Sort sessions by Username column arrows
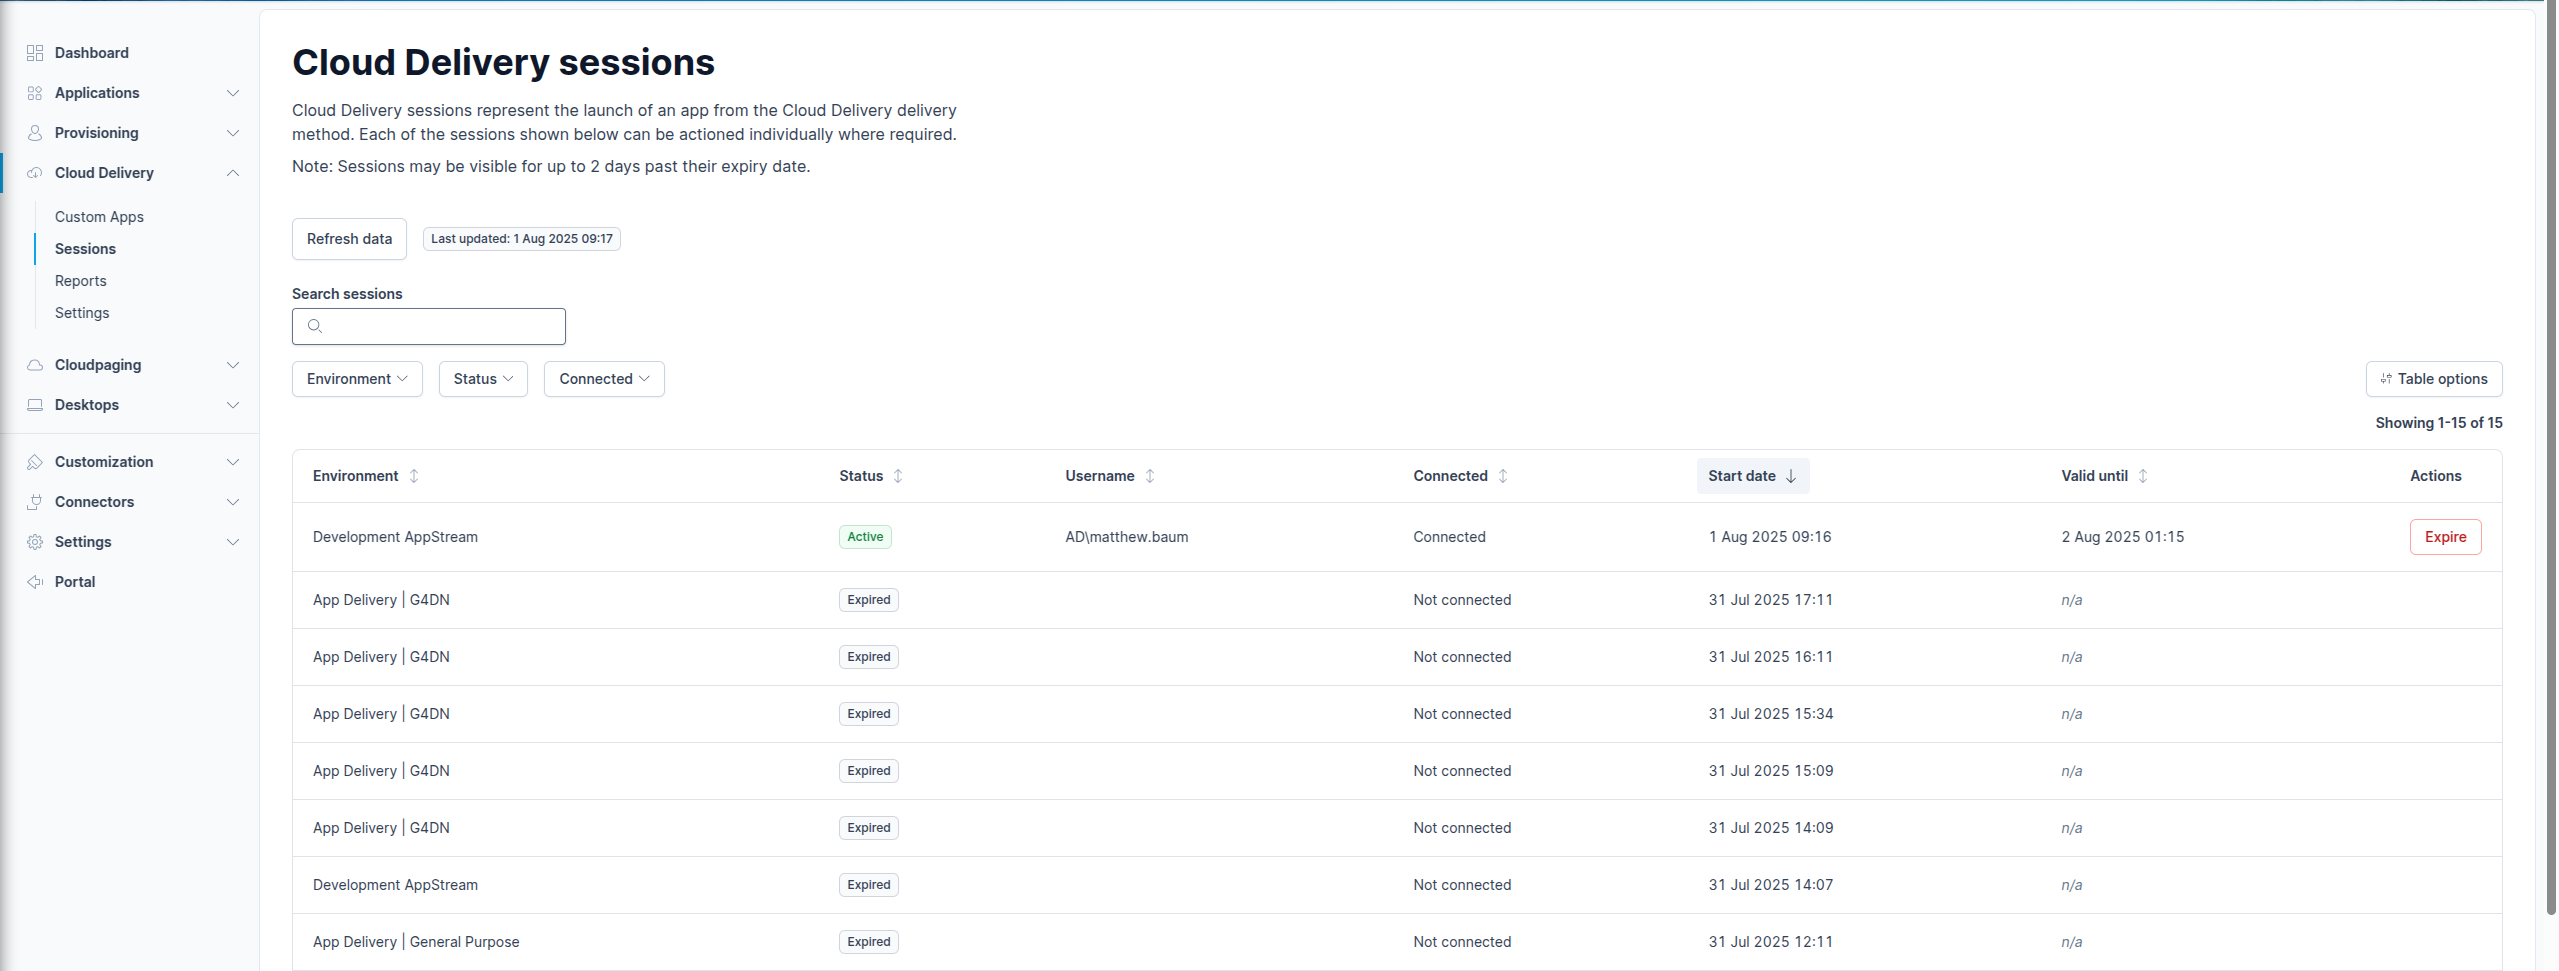The height and width of the screenshot is (971, 2559). (x=1150, y=476)
